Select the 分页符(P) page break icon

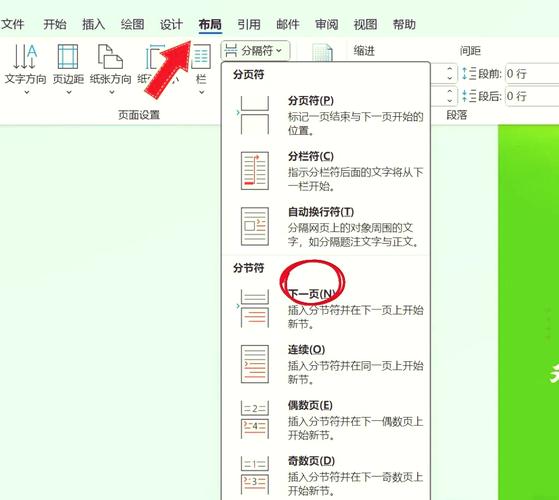[x=255, y=115]
